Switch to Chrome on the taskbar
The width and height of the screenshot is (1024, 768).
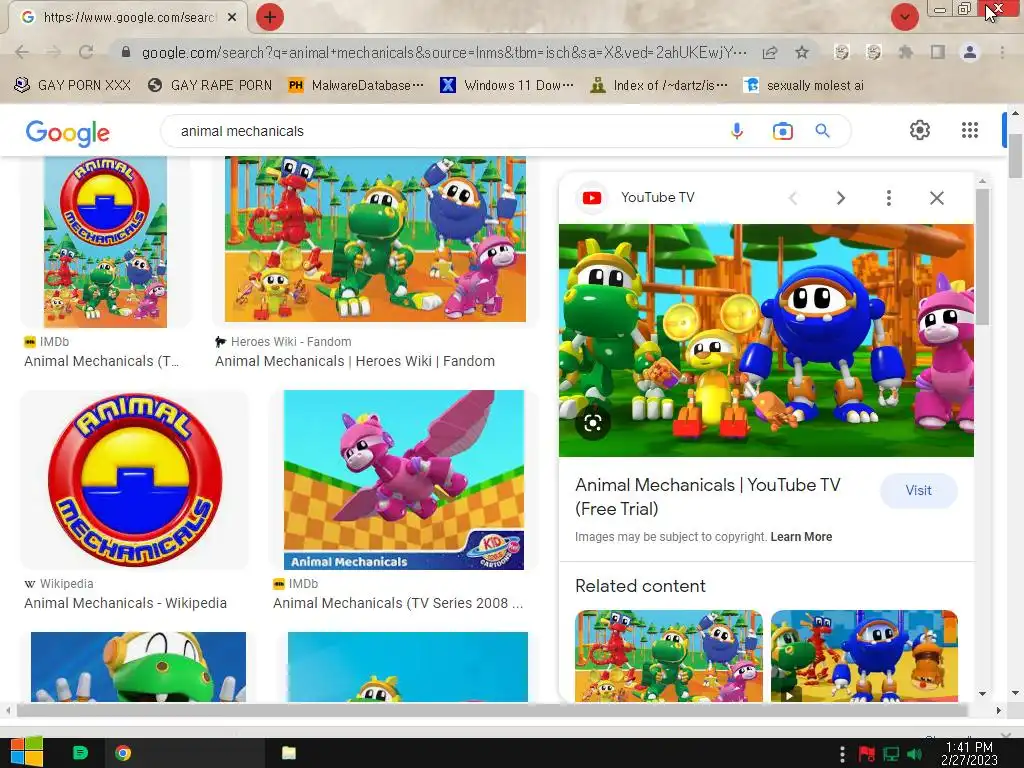[123, 753]
